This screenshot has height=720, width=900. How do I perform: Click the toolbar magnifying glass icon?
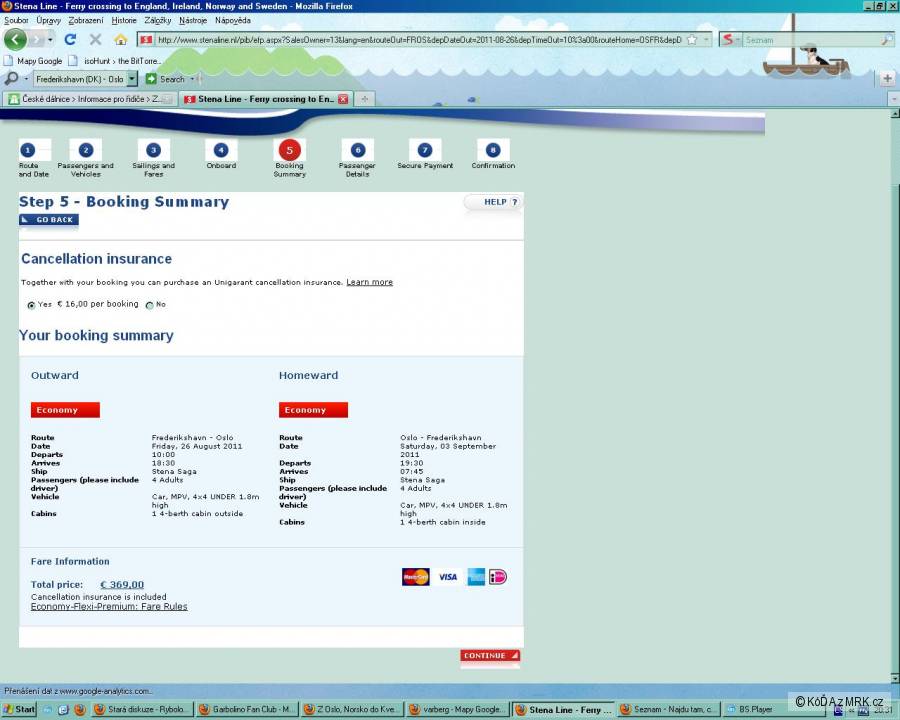tap(11, 79)
